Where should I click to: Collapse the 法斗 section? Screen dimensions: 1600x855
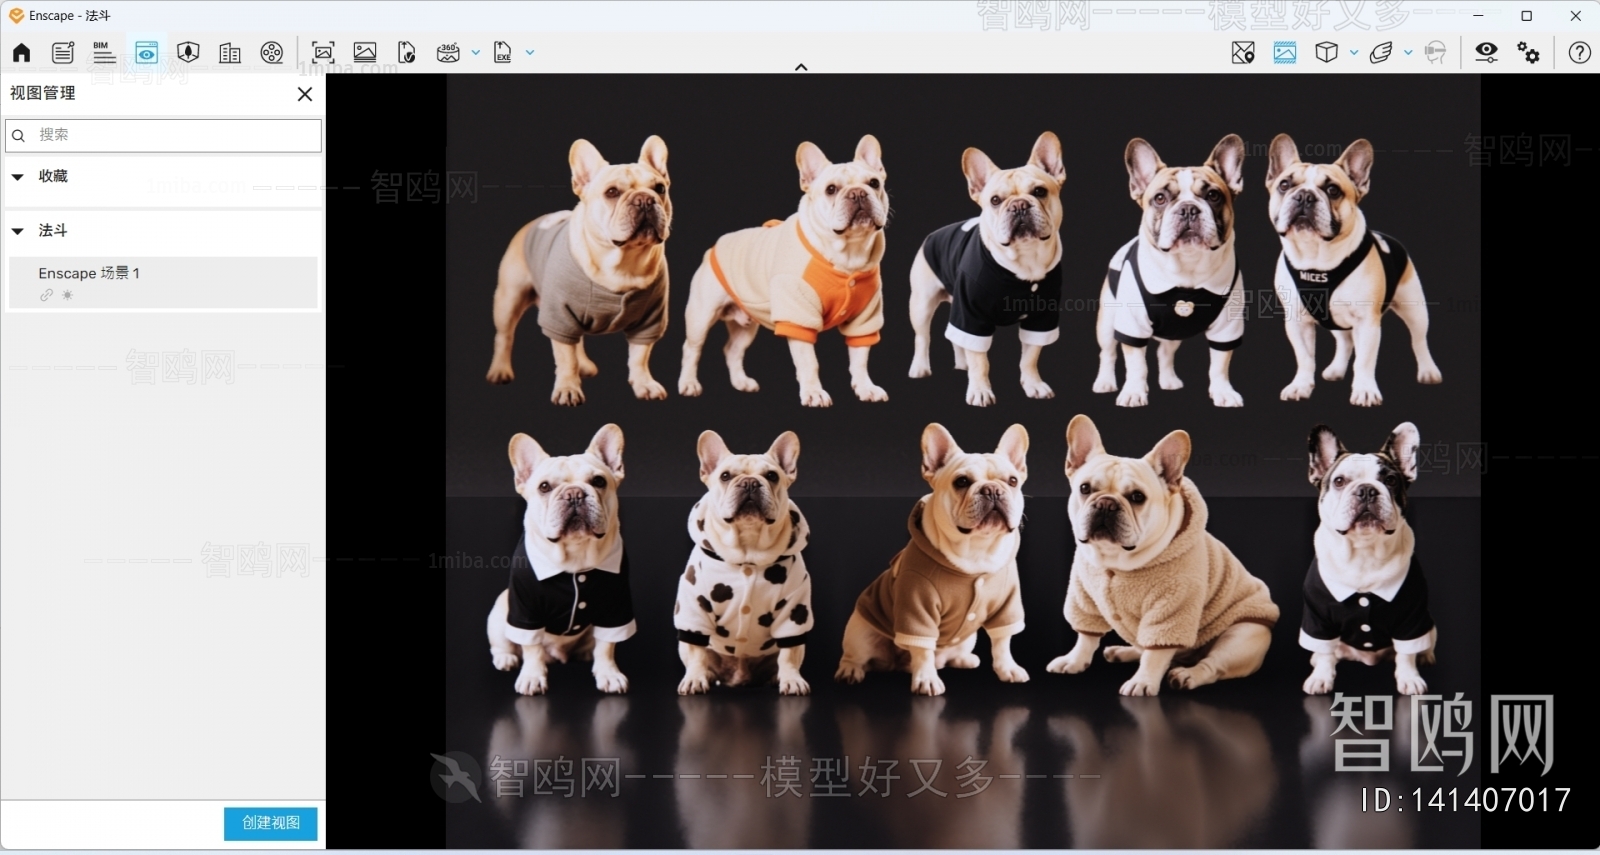pyautogui.click(x=17, y=231)
